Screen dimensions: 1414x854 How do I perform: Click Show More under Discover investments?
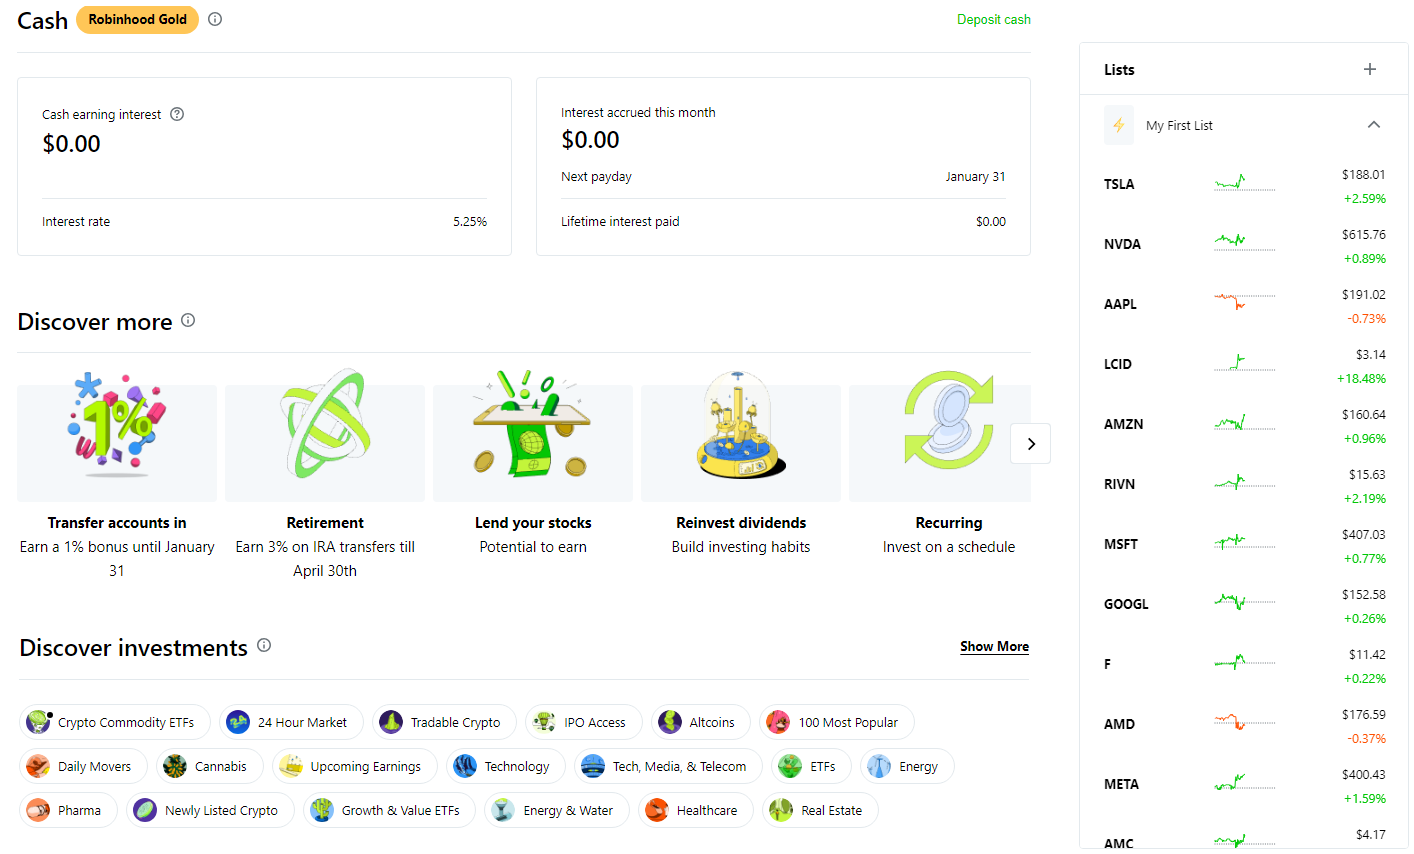(x=994, y=647)
